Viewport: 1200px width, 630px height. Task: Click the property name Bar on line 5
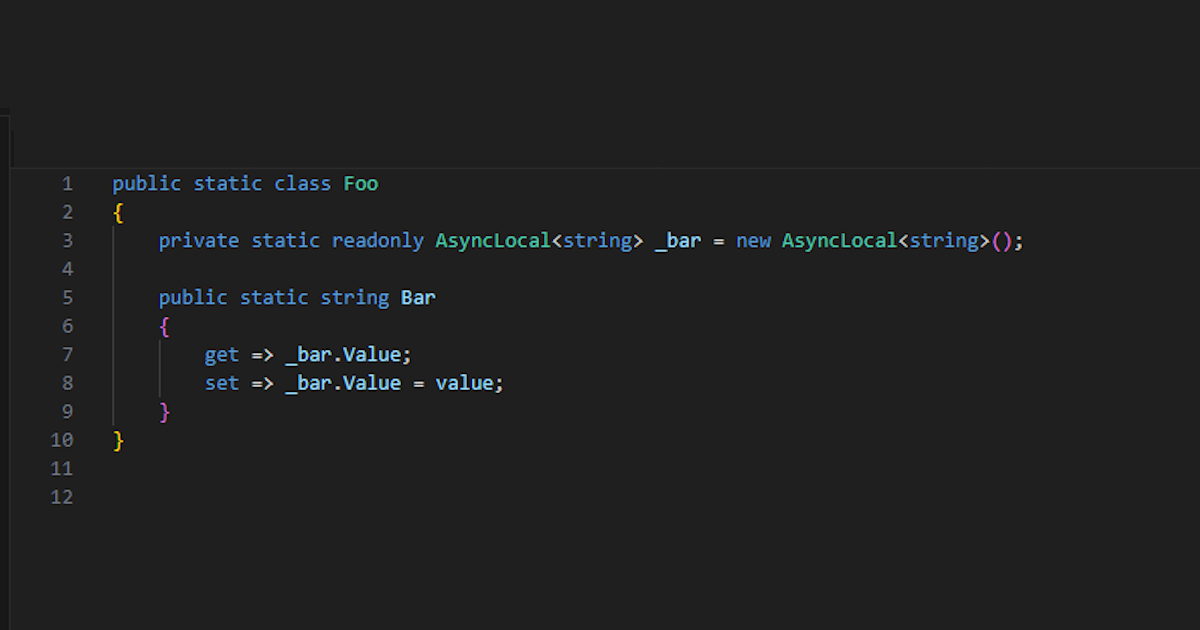tap(418, 298)
